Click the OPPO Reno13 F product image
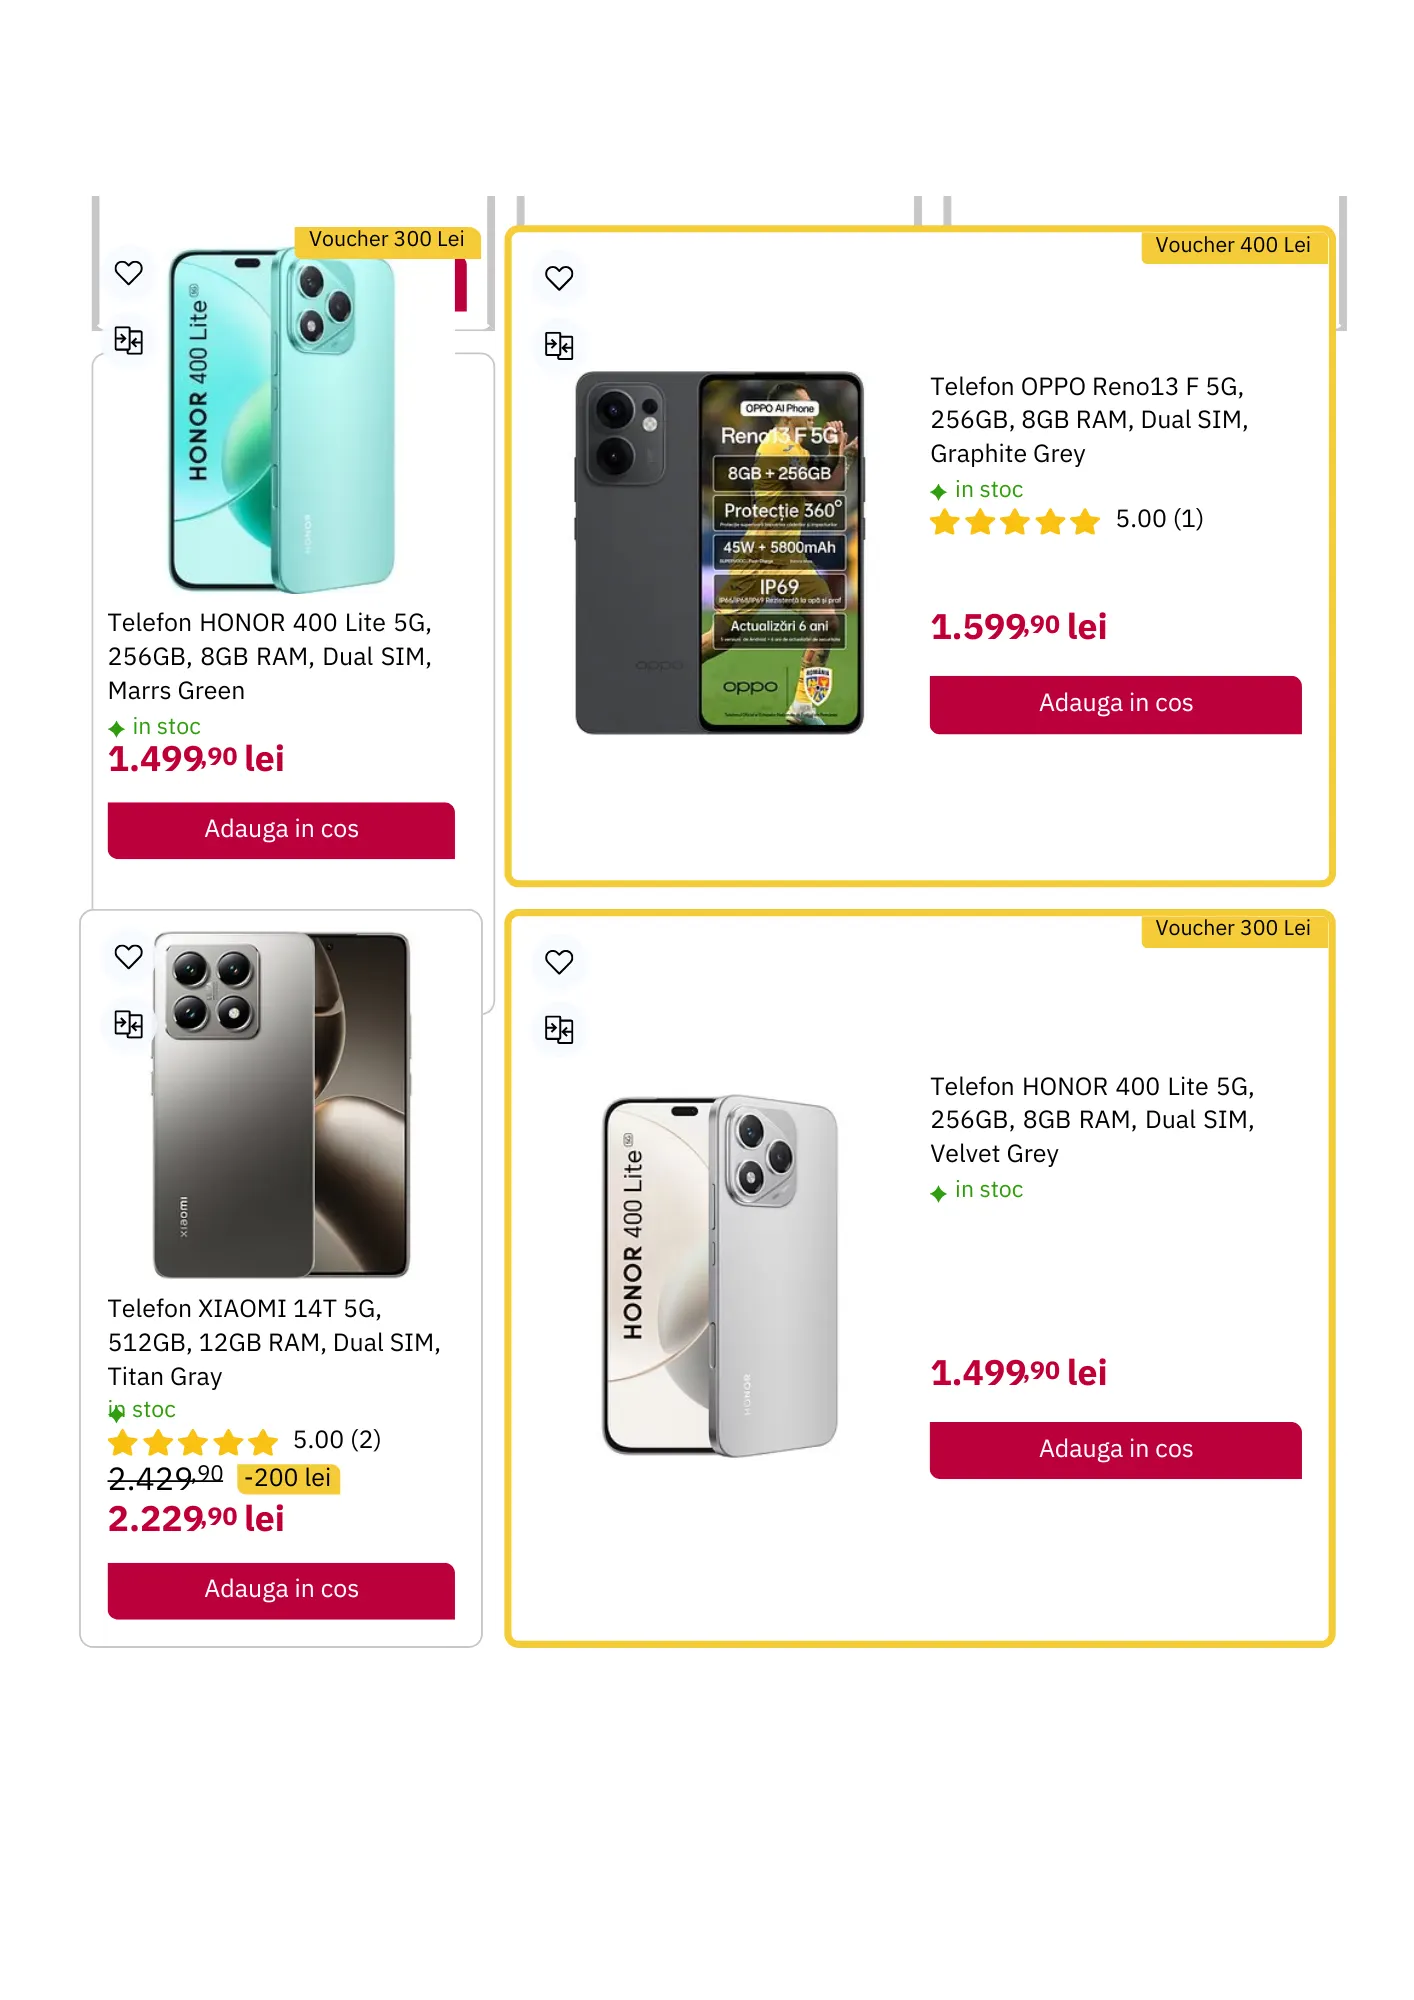Viewport: 1414px width, 2000px height. point(719,552)
